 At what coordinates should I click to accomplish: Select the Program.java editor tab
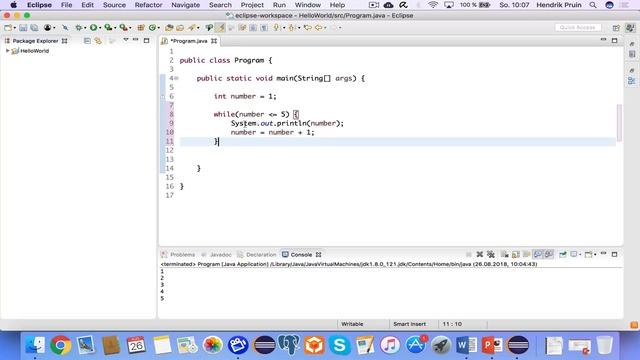pyautogui.click(x=189, y=41)
